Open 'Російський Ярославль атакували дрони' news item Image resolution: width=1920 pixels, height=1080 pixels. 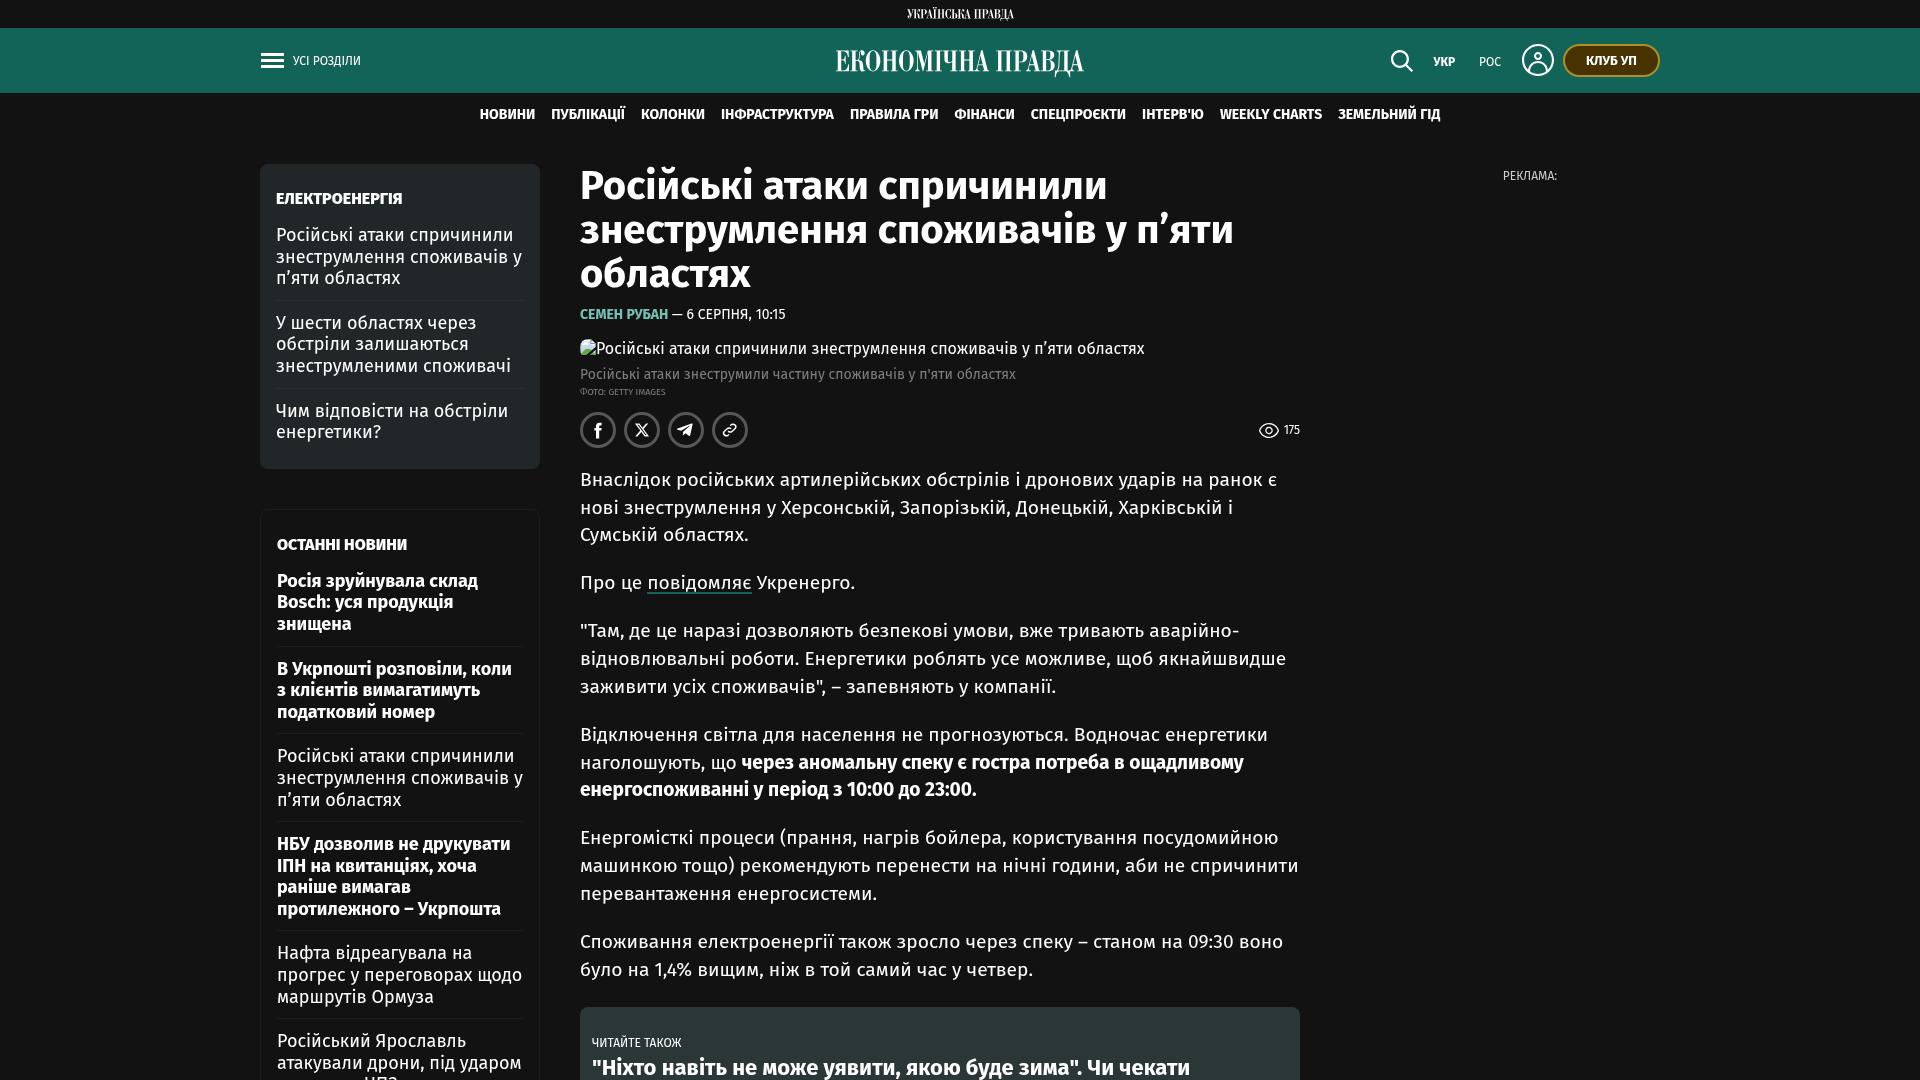tap(400, 1055)
